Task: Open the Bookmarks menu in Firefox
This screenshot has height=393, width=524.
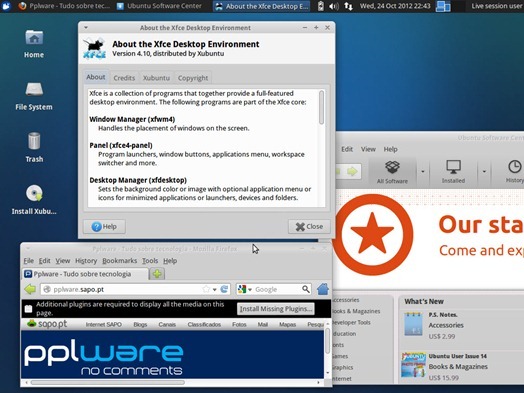Action: point(119,261)
